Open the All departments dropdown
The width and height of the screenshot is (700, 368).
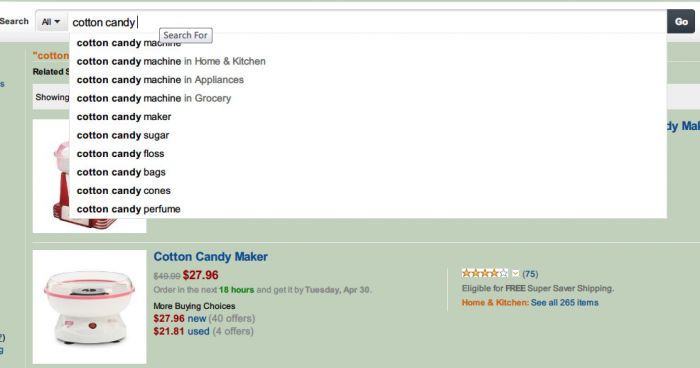point(50,22)
